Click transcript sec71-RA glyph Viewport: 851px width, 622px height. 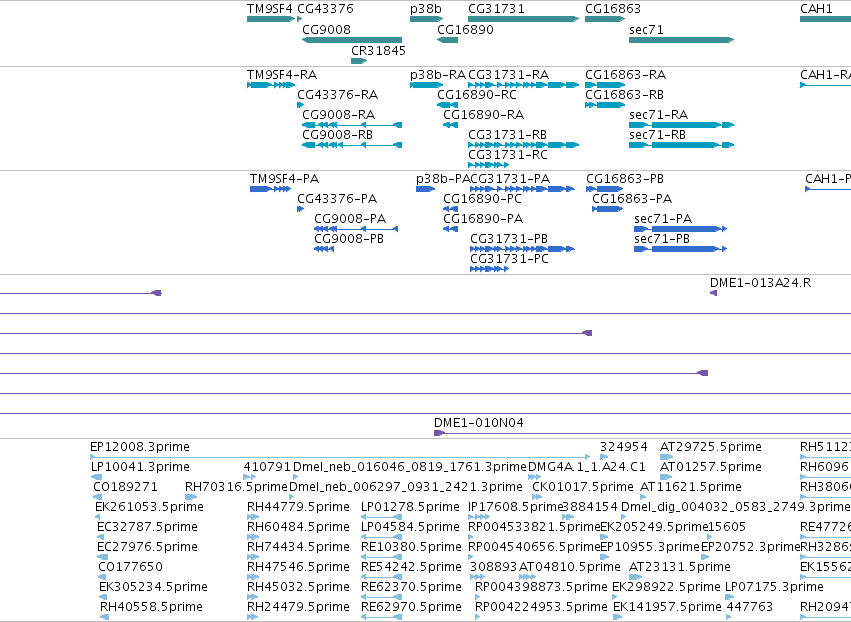pyautogui.click(x=681, y=125)
